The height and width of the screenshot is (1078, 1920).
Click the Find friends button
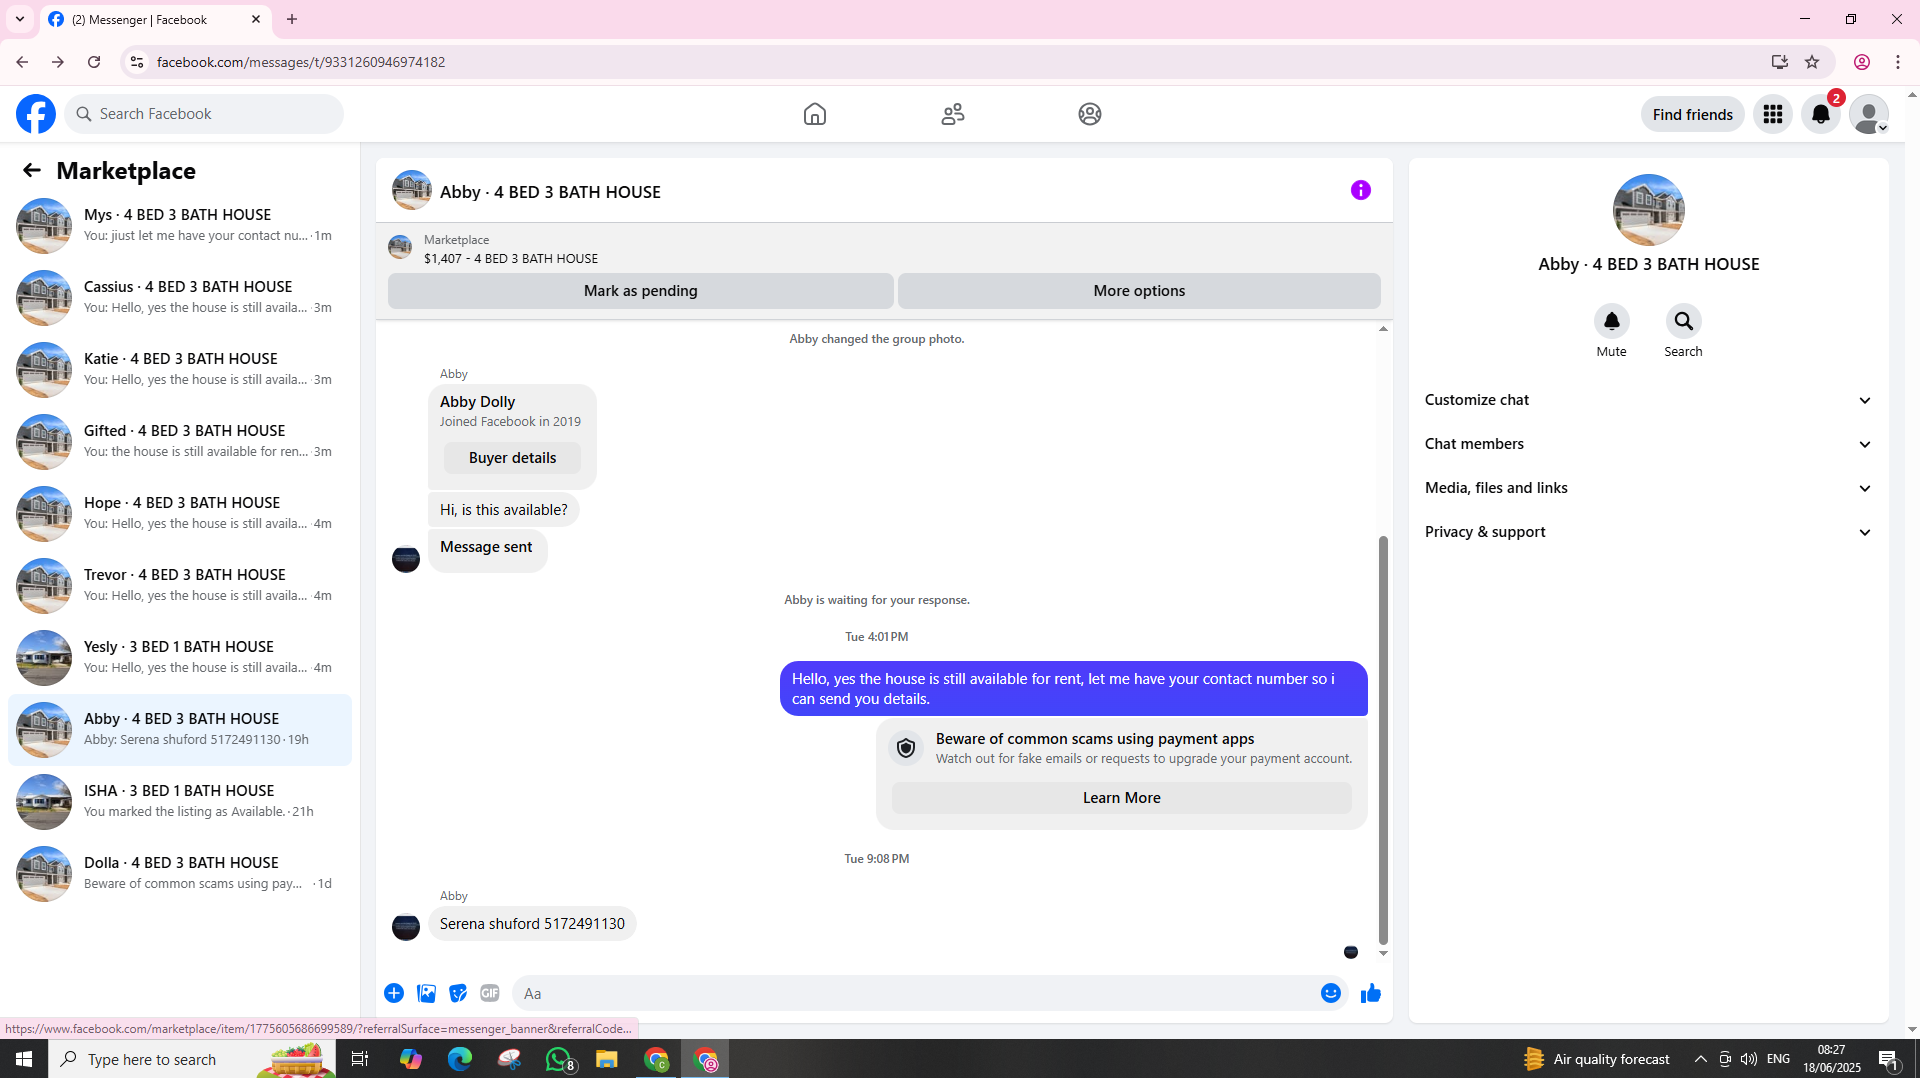pyautogui.click(x=1693, y=114)
